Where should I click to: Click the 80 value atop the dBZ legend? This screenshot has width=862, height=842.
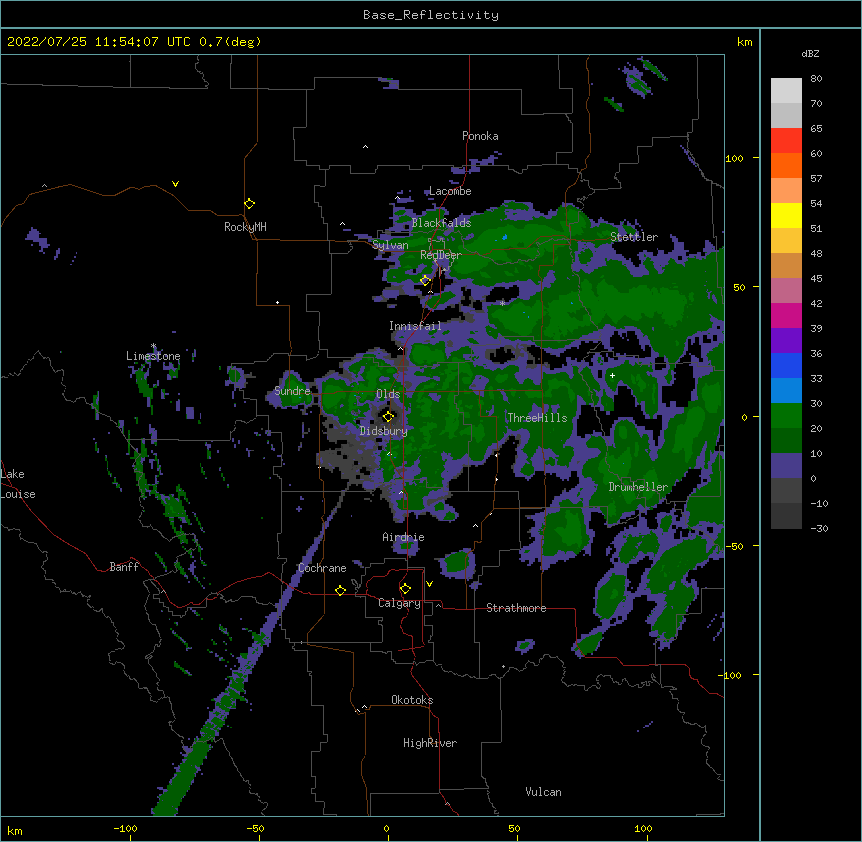pyautogui.click(x=816, y=79)
